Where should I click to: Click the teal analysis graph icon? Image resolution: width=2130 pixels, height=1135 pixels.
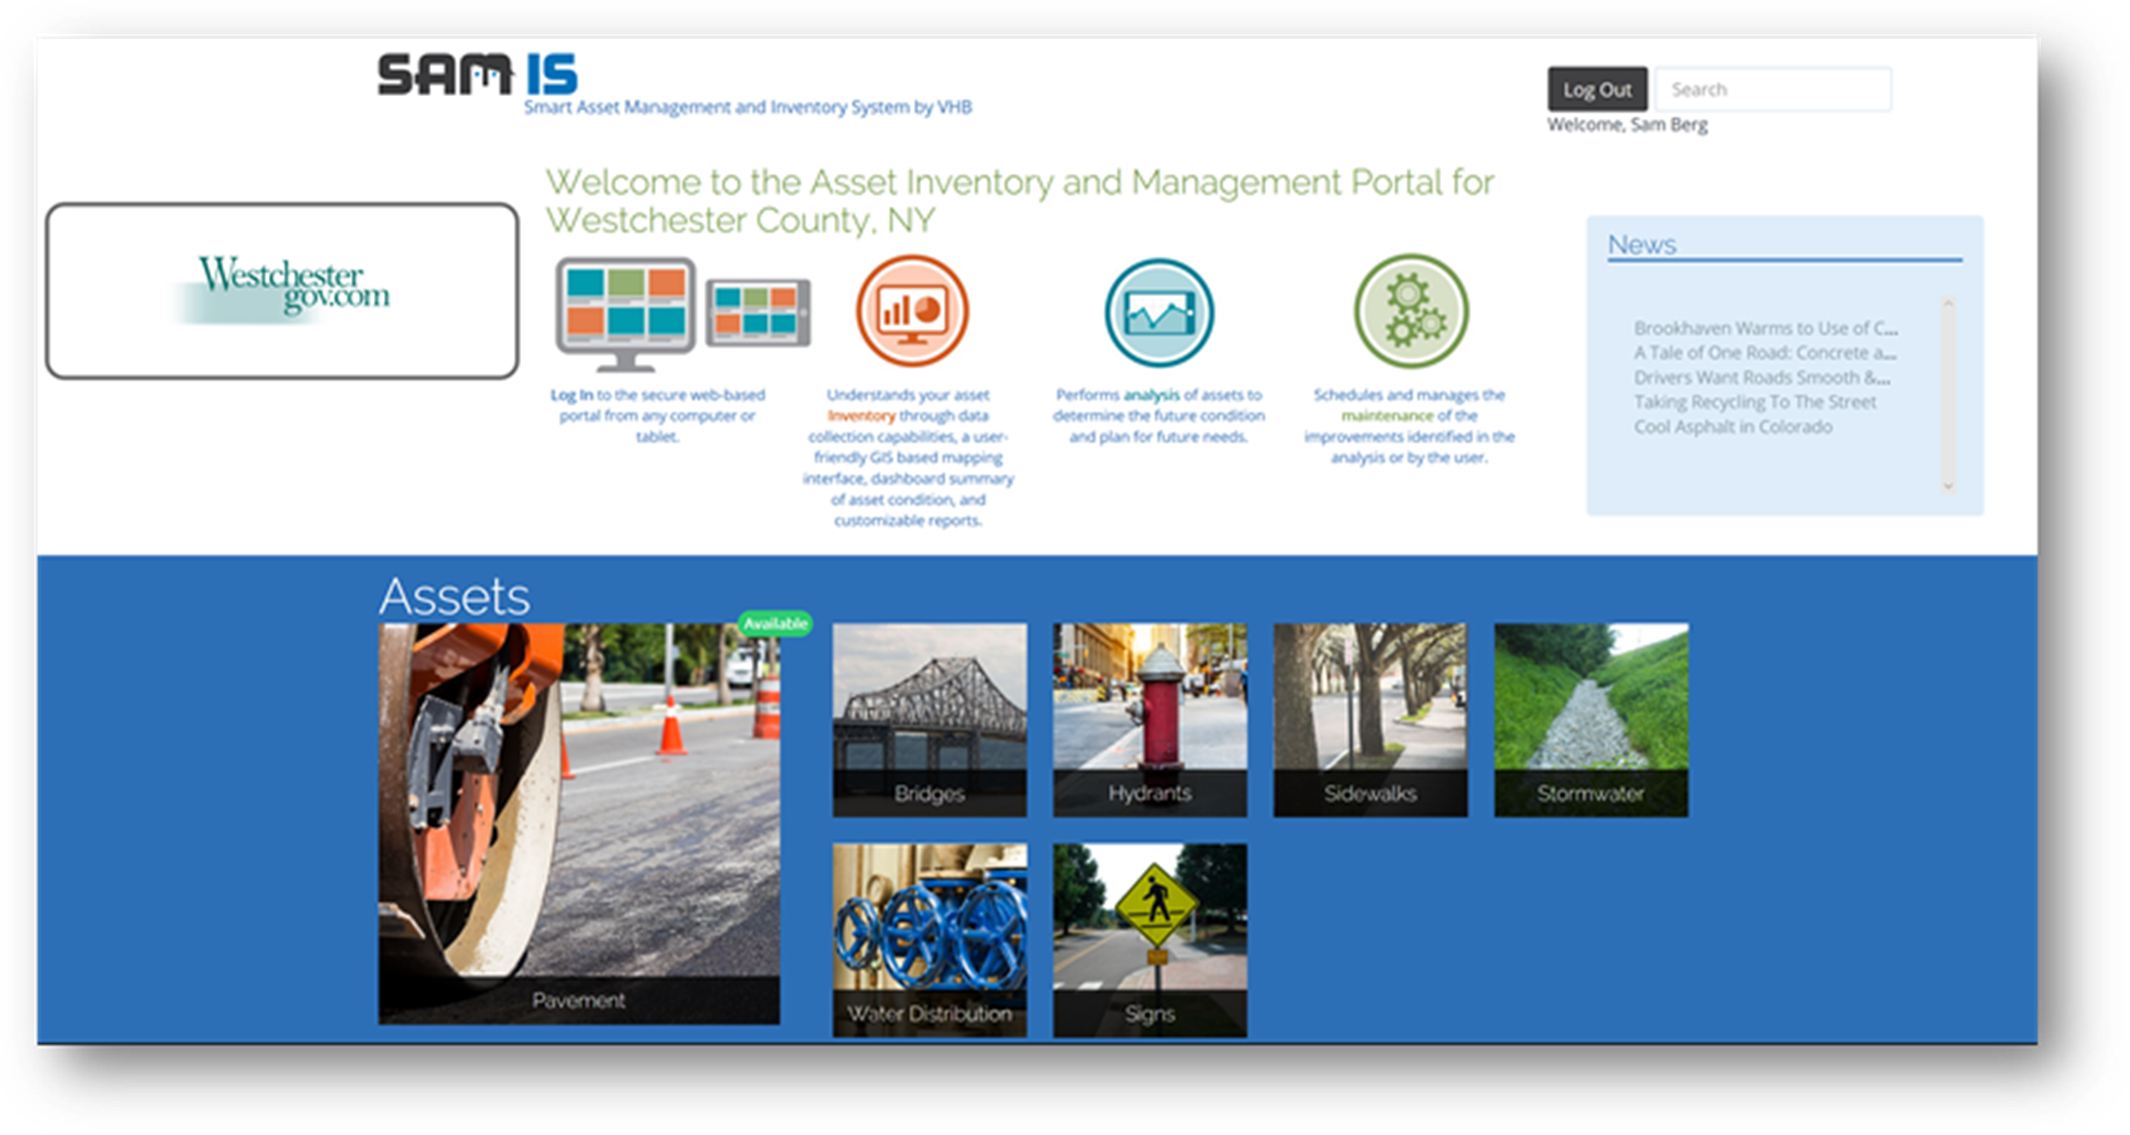[1159, 313]
